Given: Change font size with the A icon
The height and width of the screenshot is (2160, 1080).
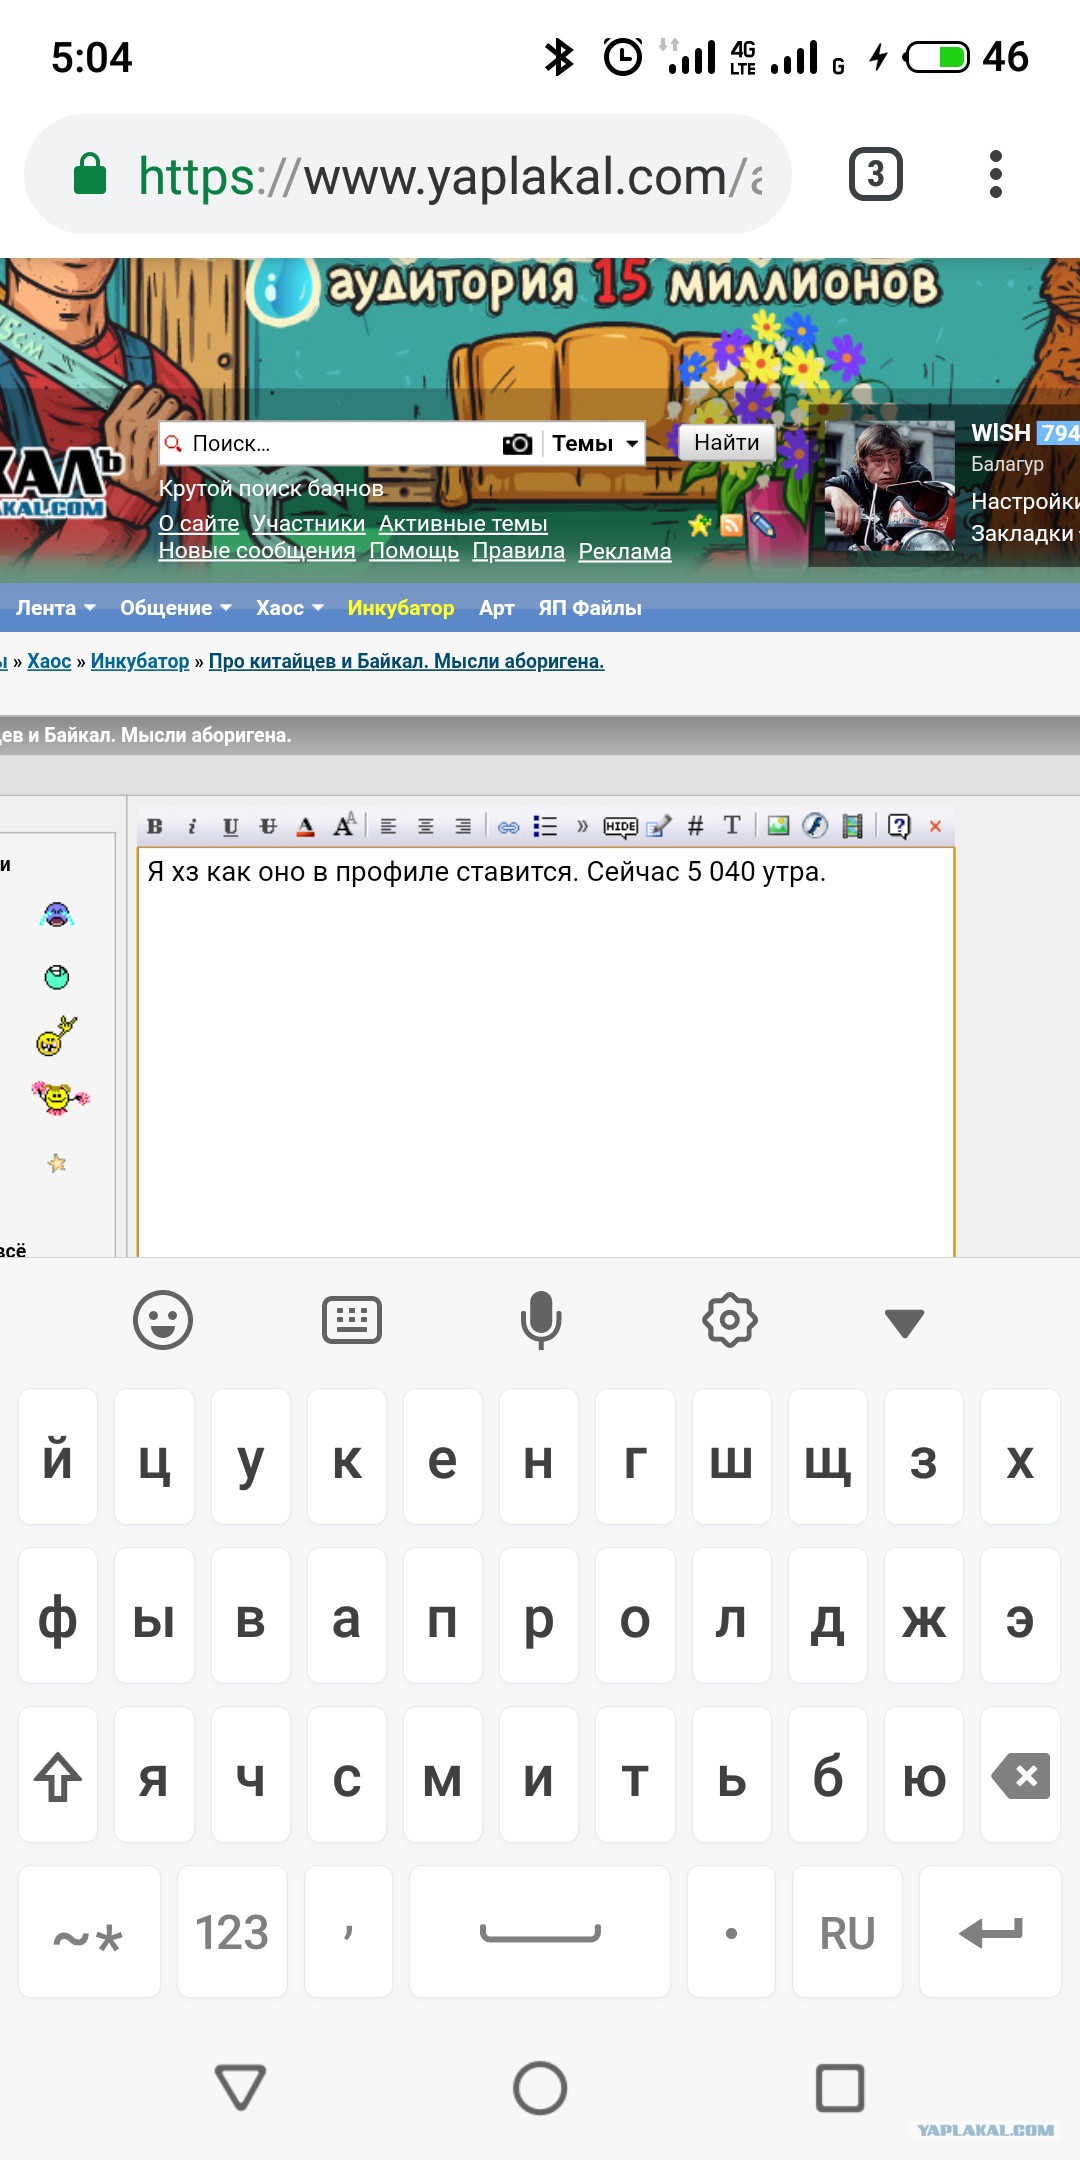Looking at the screenshot, I should 344,825.
